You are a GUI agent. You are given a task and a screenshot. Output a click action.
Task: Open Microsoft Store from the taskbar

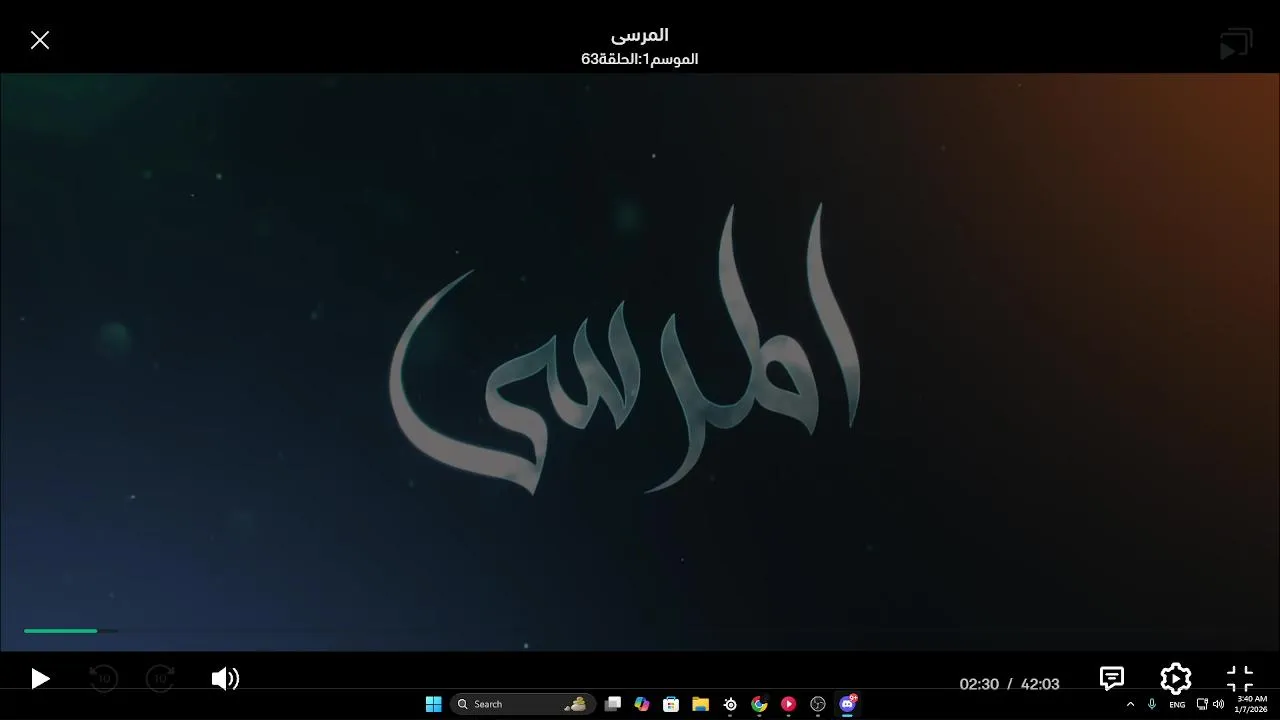coord(671,704)
